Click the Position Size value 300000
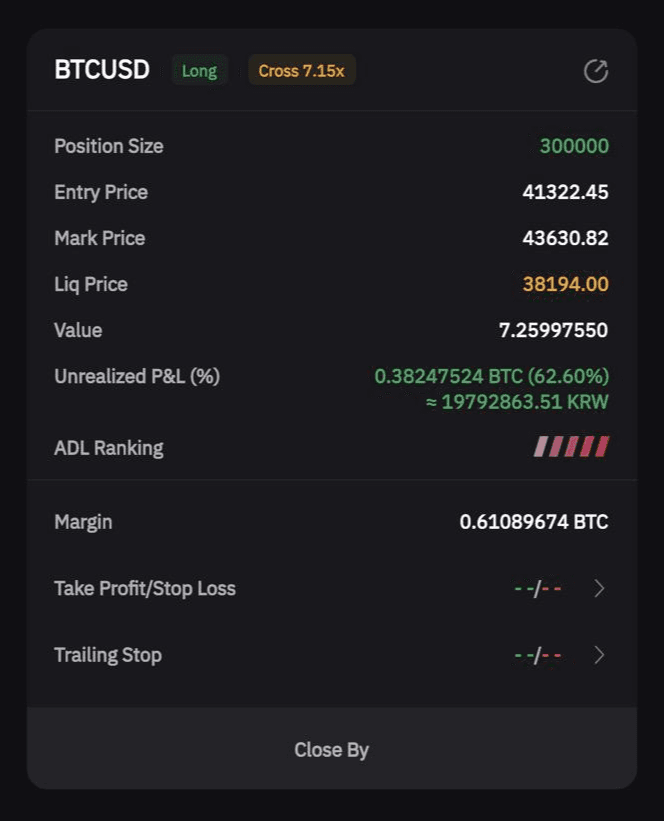 [x=574, y=146]
